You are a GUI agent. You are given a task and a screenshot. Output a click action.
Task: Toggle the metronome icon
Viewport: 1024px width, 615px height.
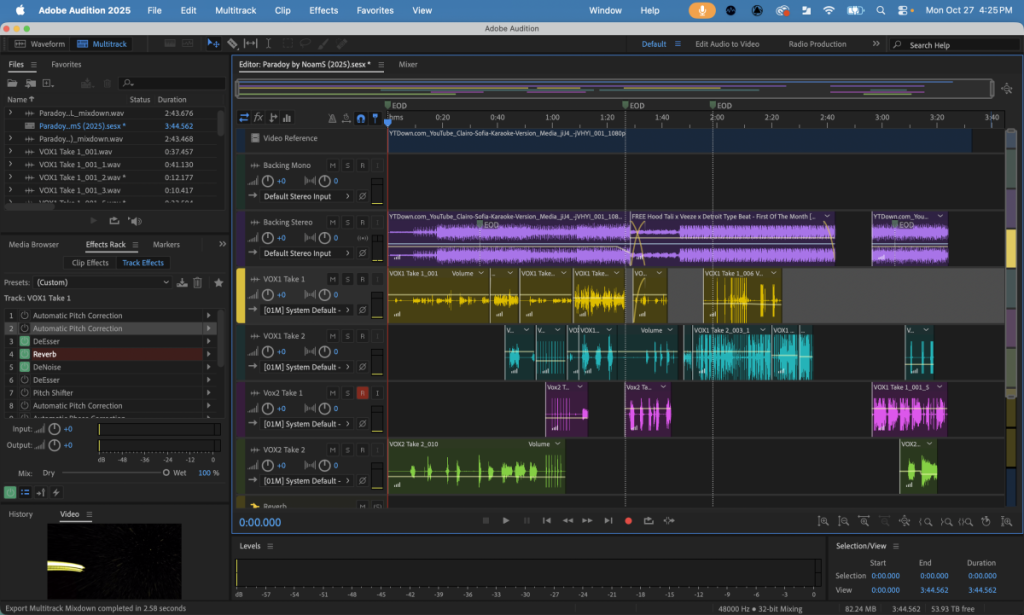[x=332, y=118]
